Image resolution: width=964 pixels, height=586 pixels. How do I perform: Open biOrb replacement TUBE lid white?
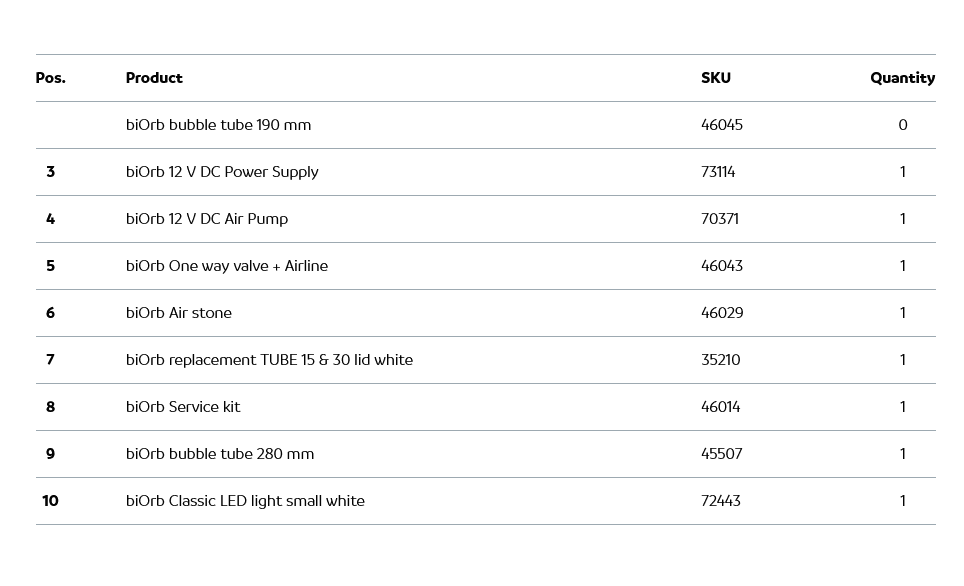click(x=269, y=360)
